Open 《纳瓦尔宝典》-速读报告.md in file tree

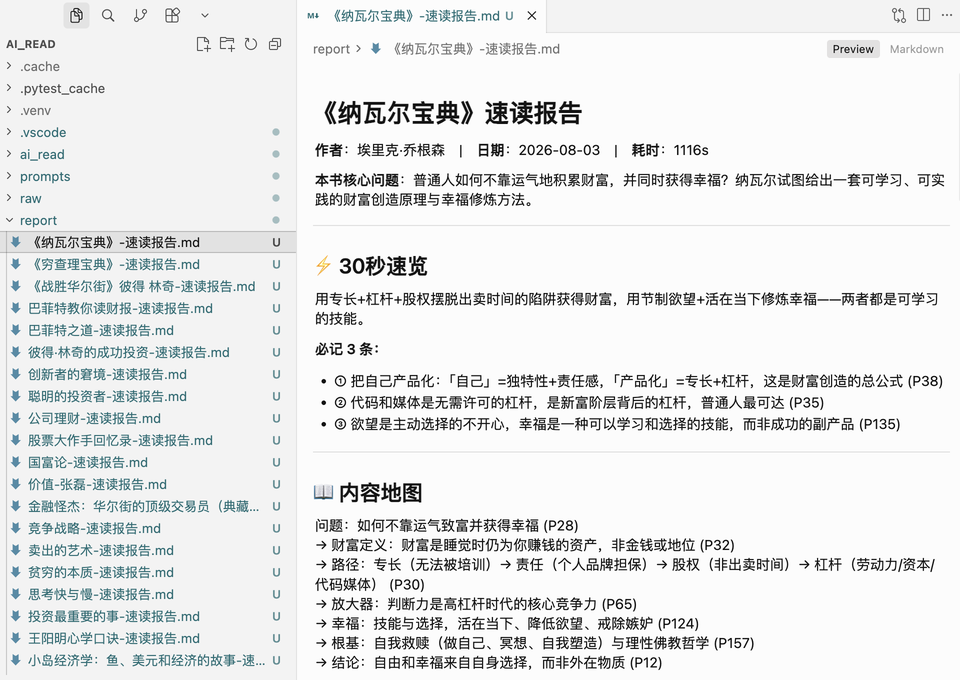pos(148,242)
